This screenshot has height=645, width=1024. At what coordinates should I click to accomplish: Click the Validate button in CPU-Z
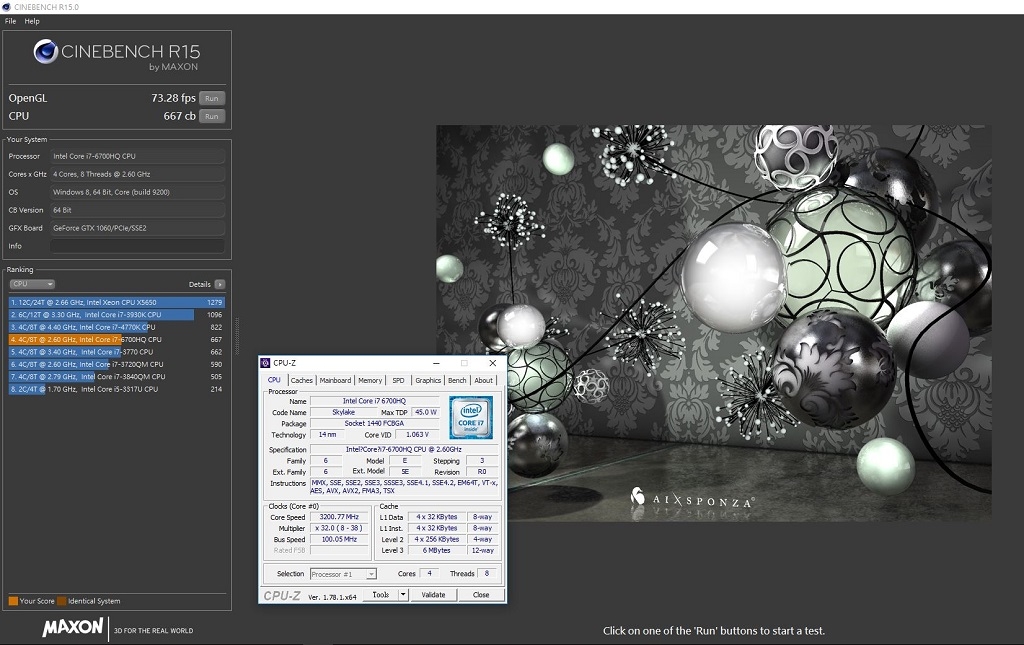(x=434, y=595)
